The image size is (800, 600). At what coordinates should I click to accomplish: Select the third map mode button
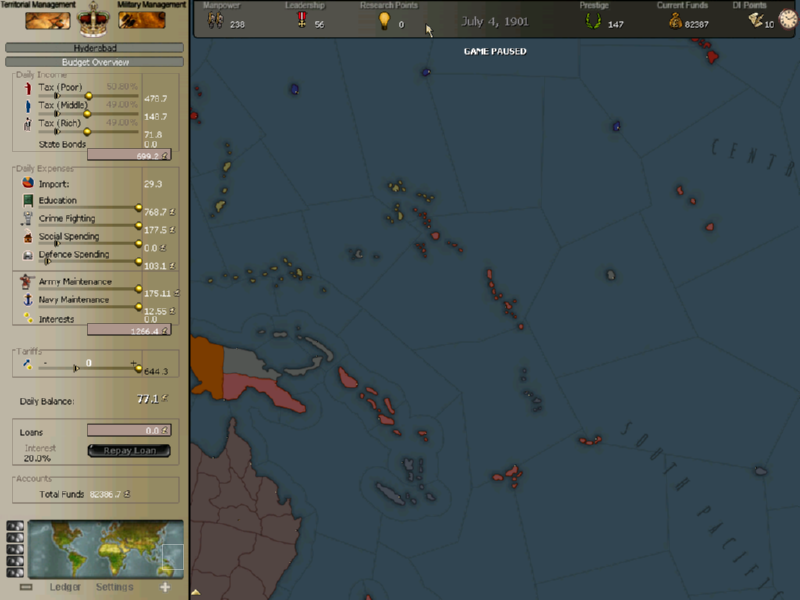click(15, 549)
